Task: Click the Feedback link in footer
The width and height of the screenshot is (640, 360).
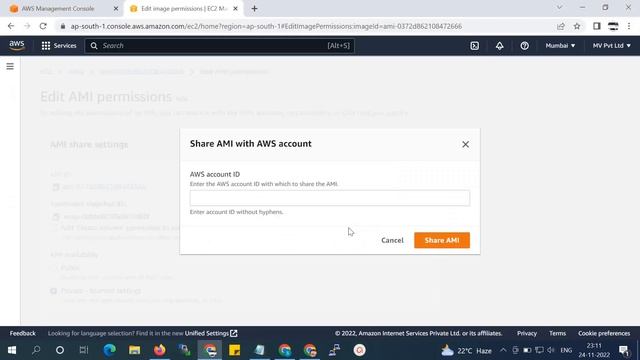Action: [22, 333]
